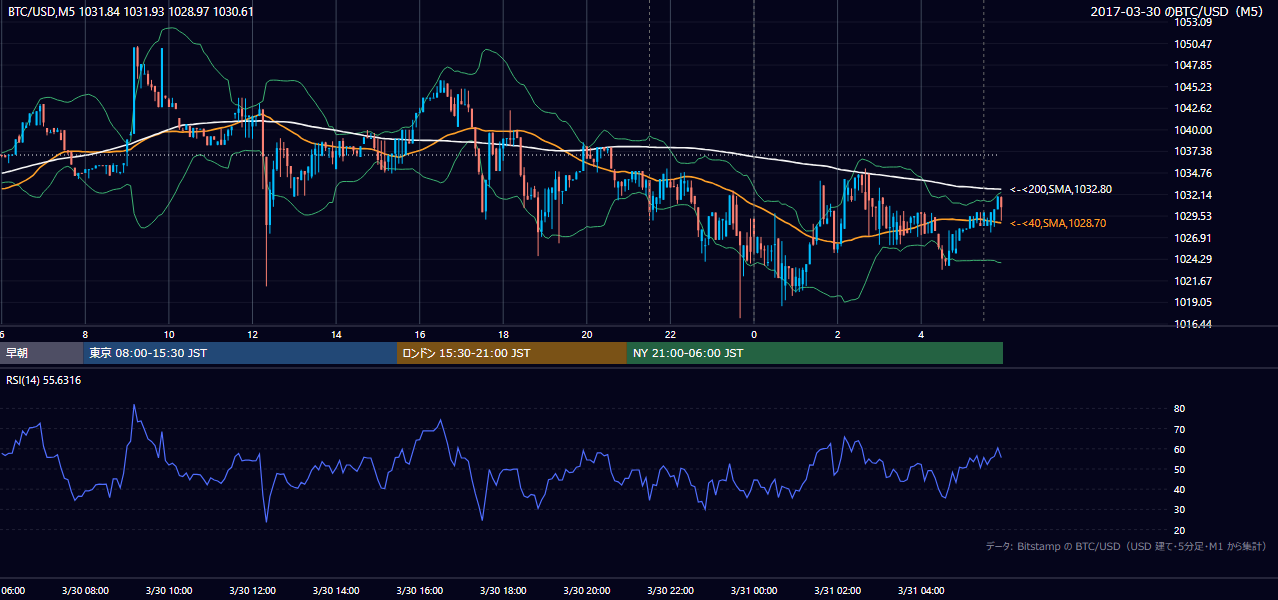Click price axis value 1037.38

[x=1193, y=151]
